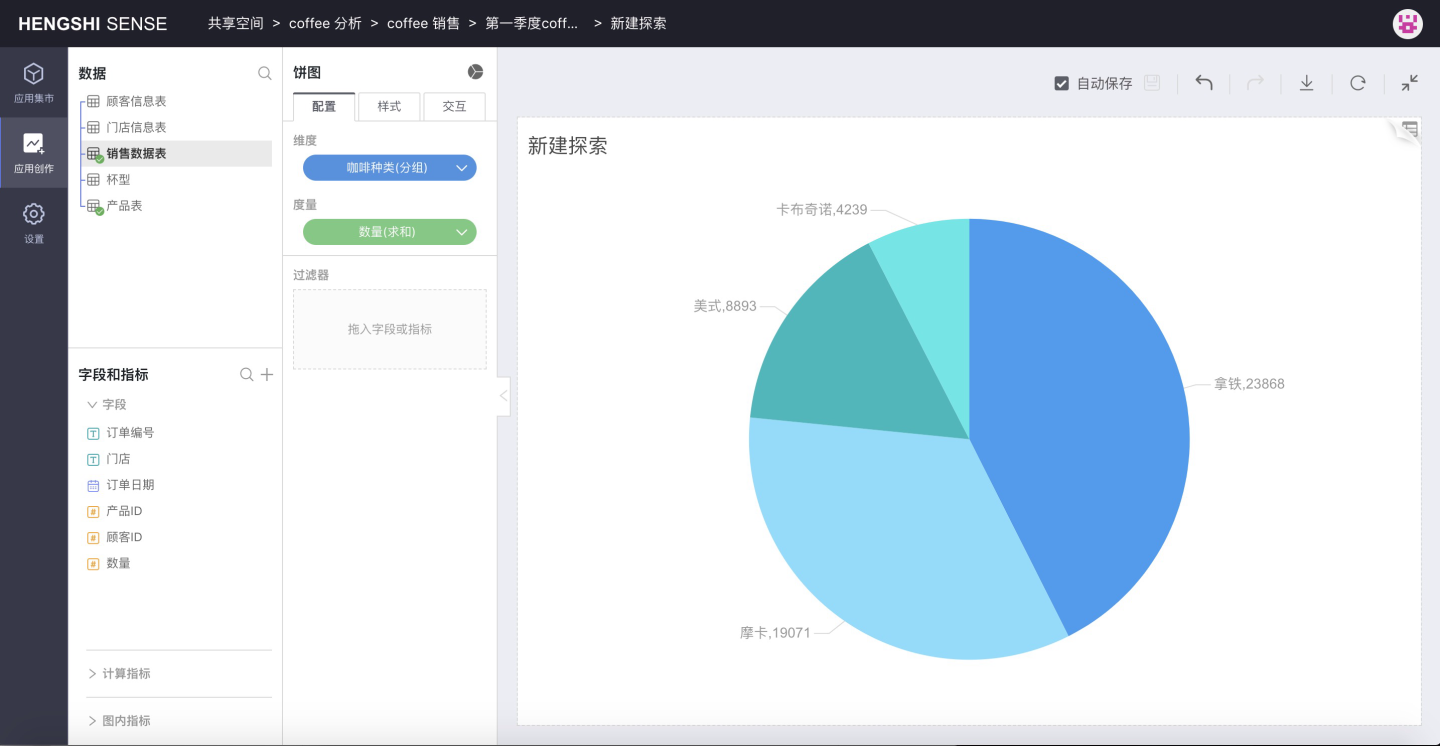Switch to the 样式 tab

pyautogui.click(x=389, y=106)
